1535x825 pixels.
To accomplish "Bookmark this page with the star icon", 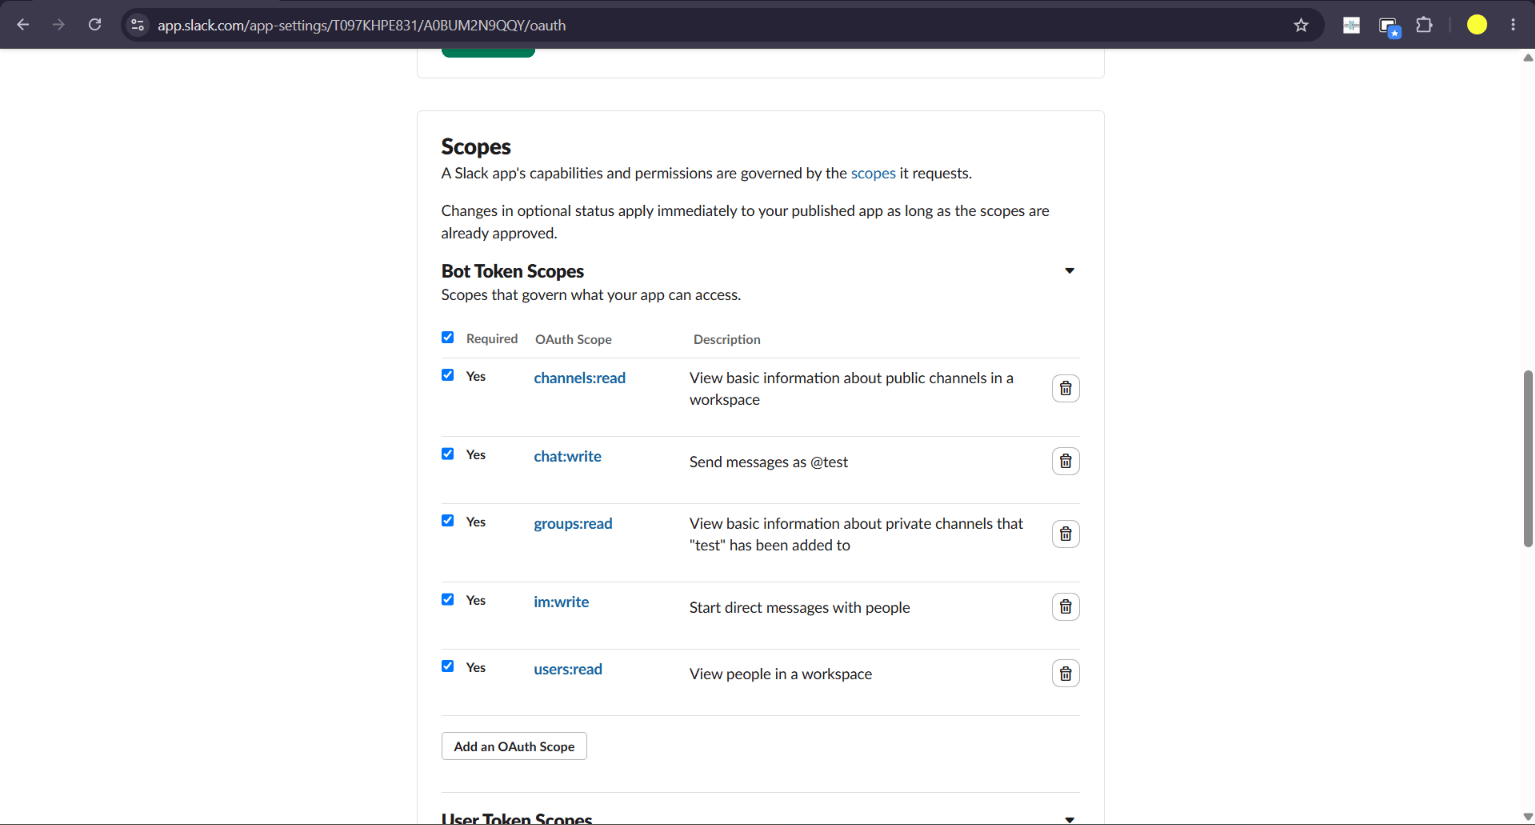I will click(1301, 25).
